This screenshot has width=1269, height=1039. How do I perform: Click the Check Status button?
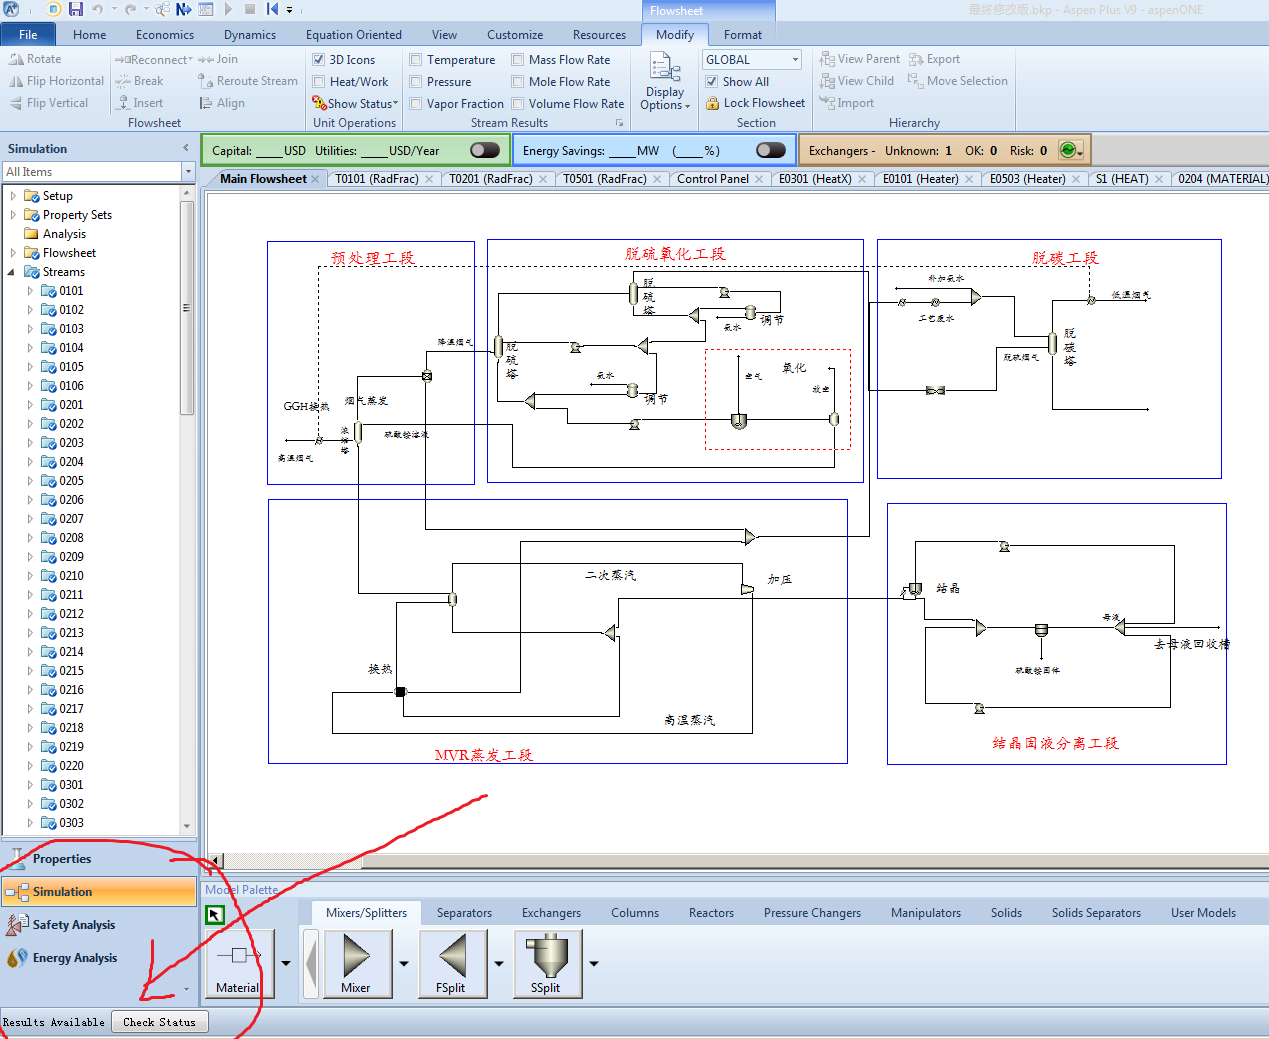click(x=160, y=1022)
